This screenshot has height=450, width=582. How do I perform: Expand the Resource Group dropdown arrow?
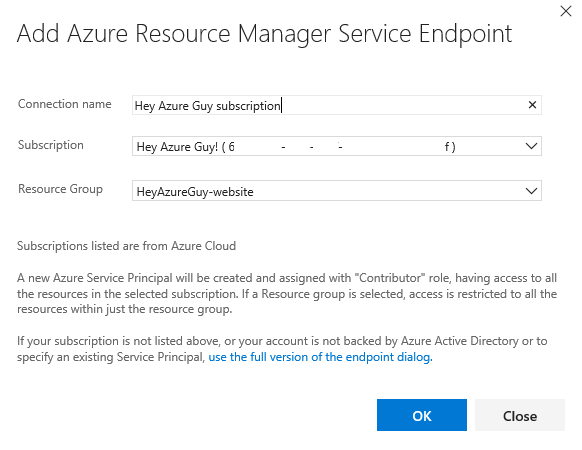tap(532, 191)
